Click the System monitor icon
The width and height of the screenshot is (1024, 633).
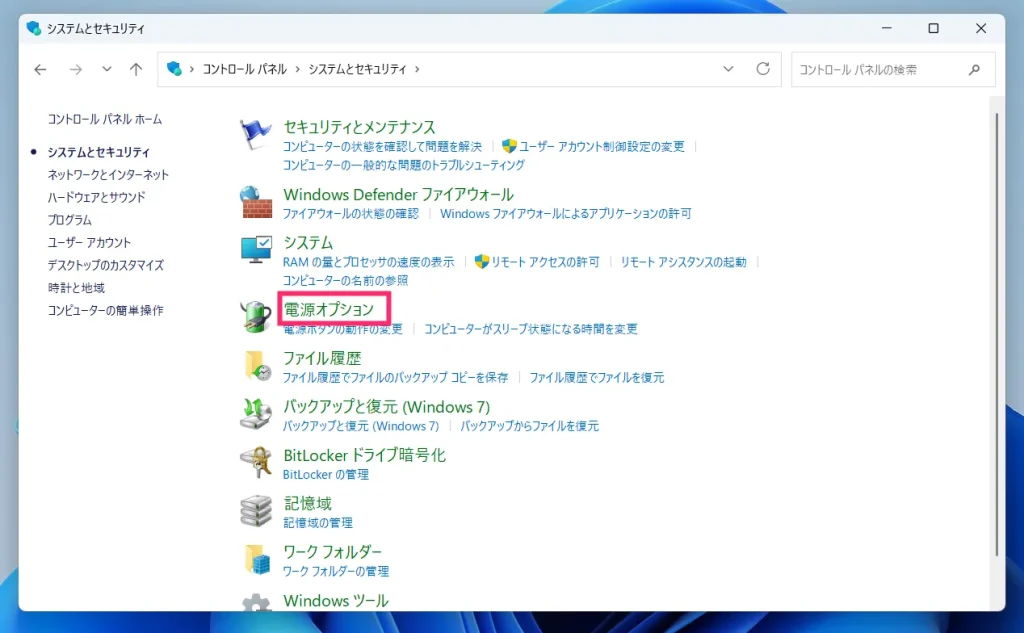[x=256, y=250]
